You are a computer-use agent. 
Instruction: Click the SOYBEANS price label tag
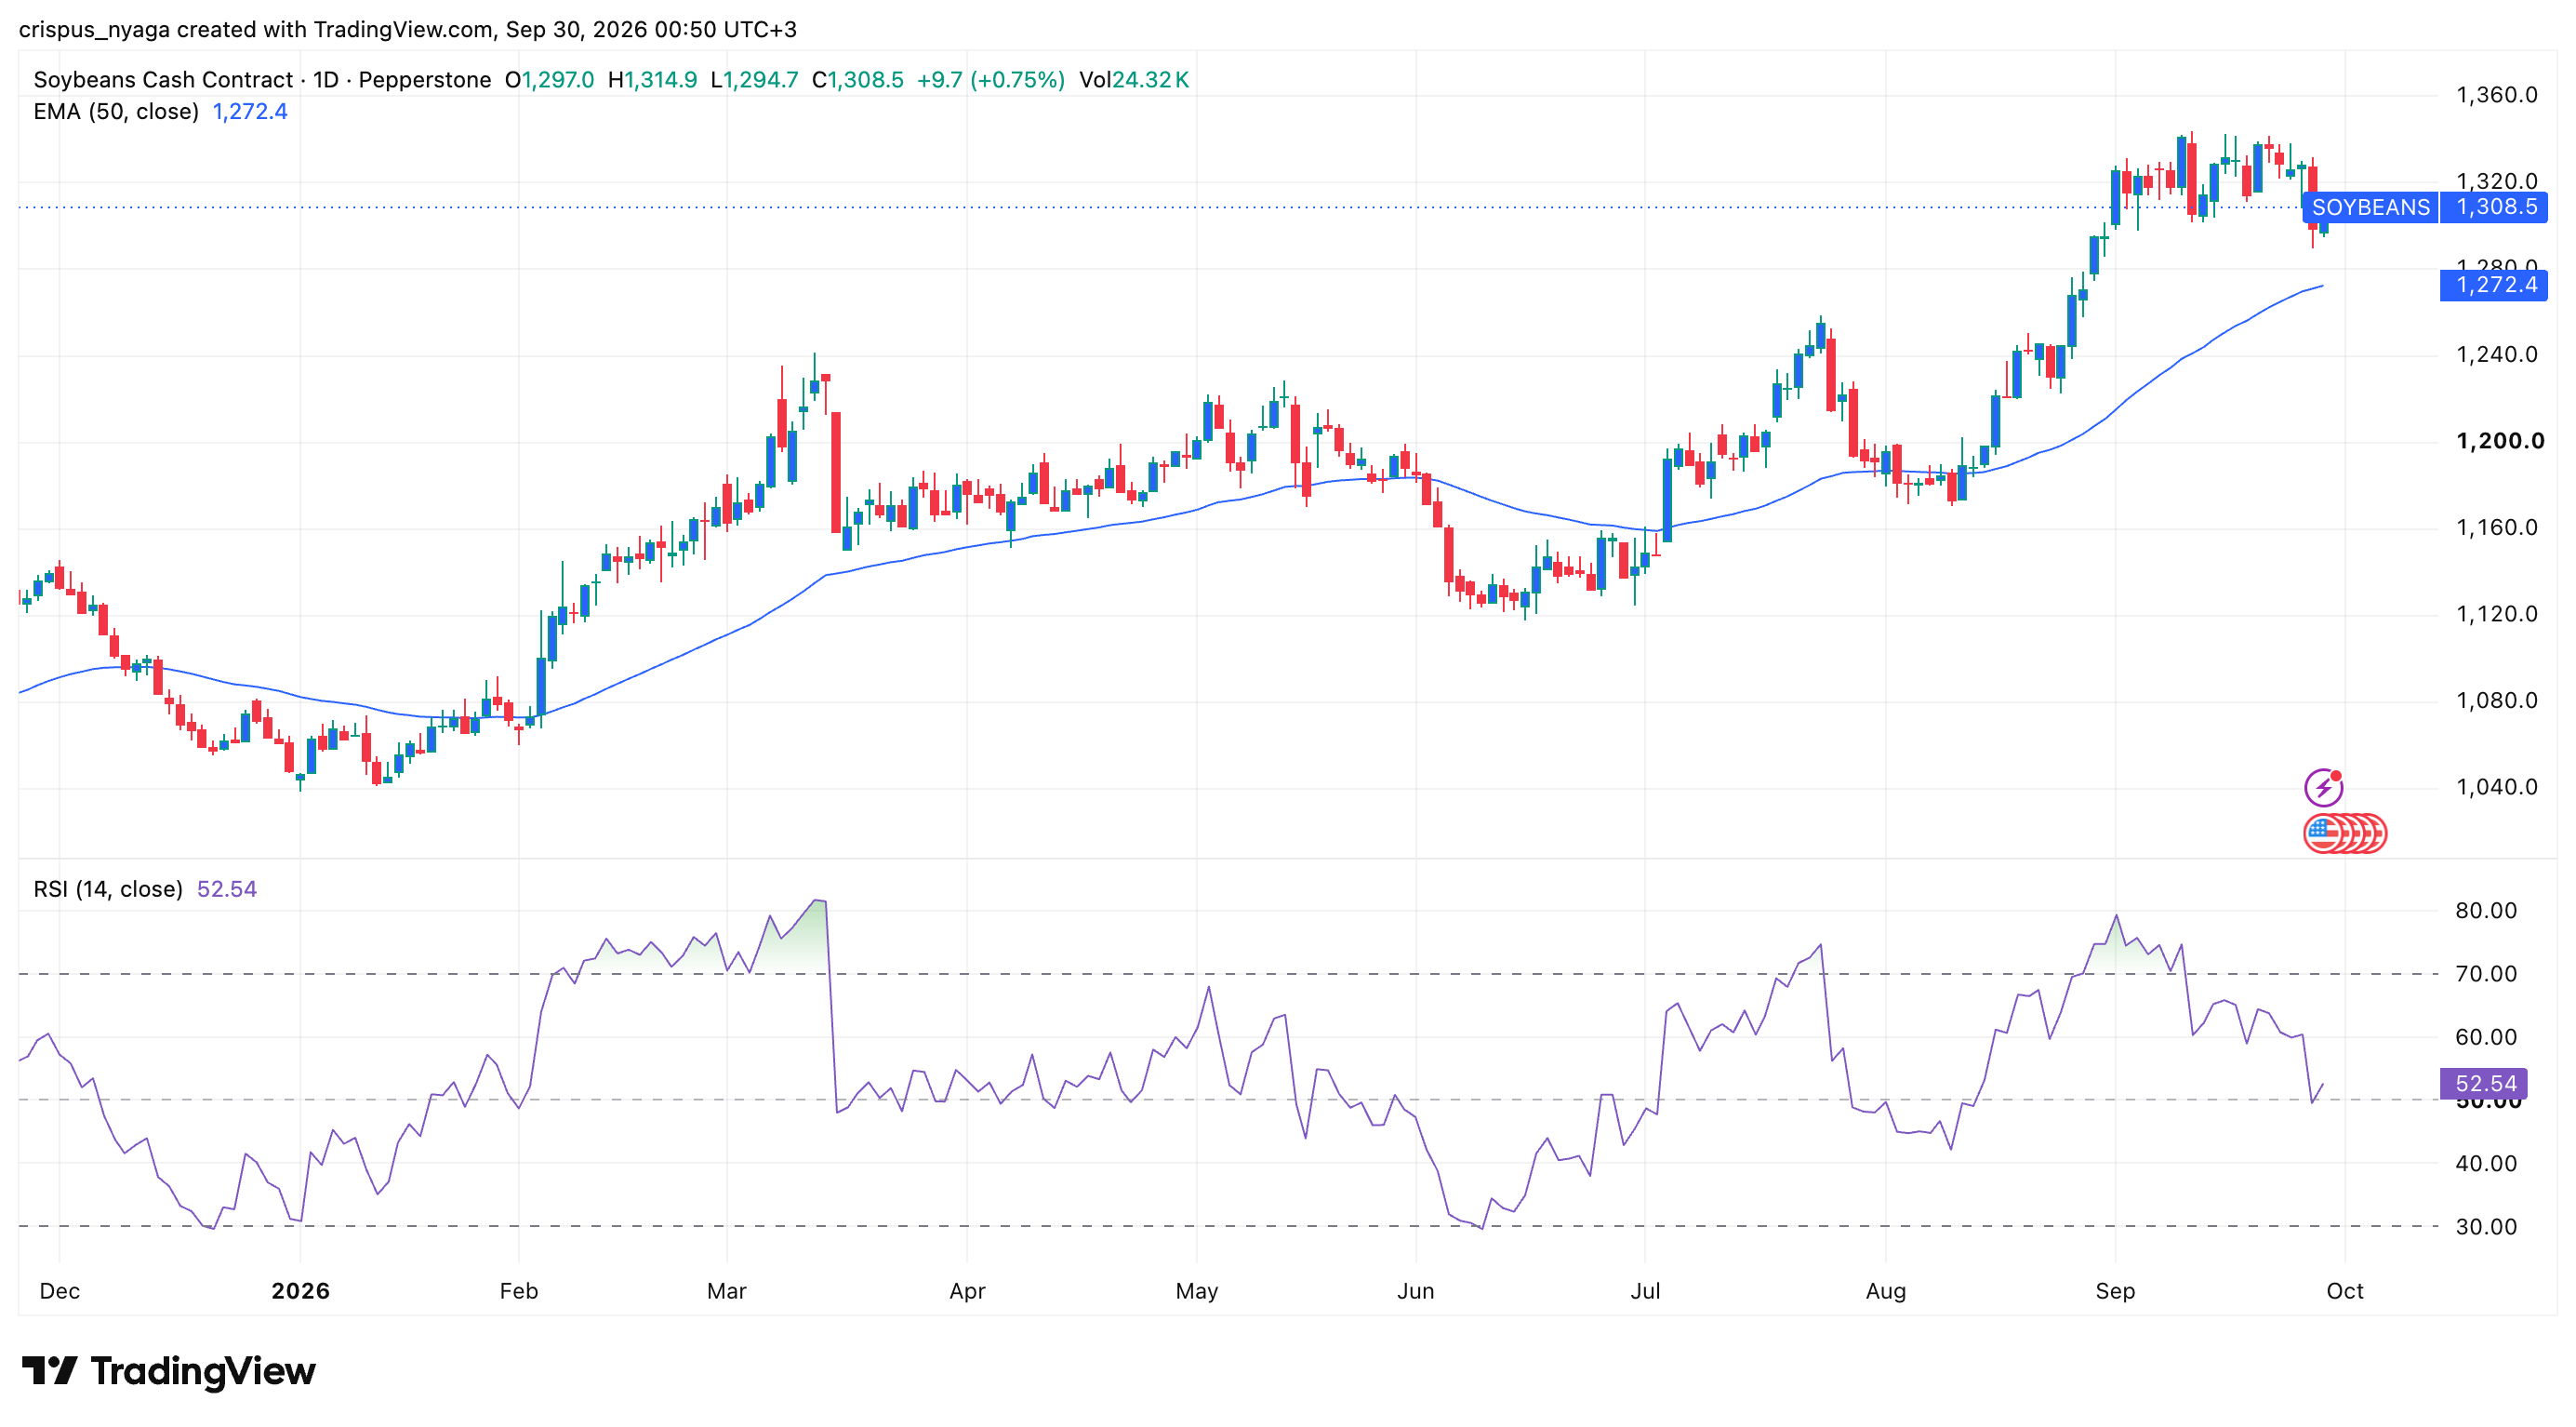point(2370,207)
